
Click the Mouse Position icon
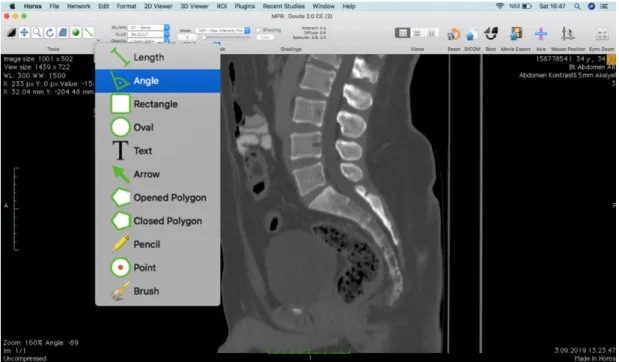click(568, 34)
